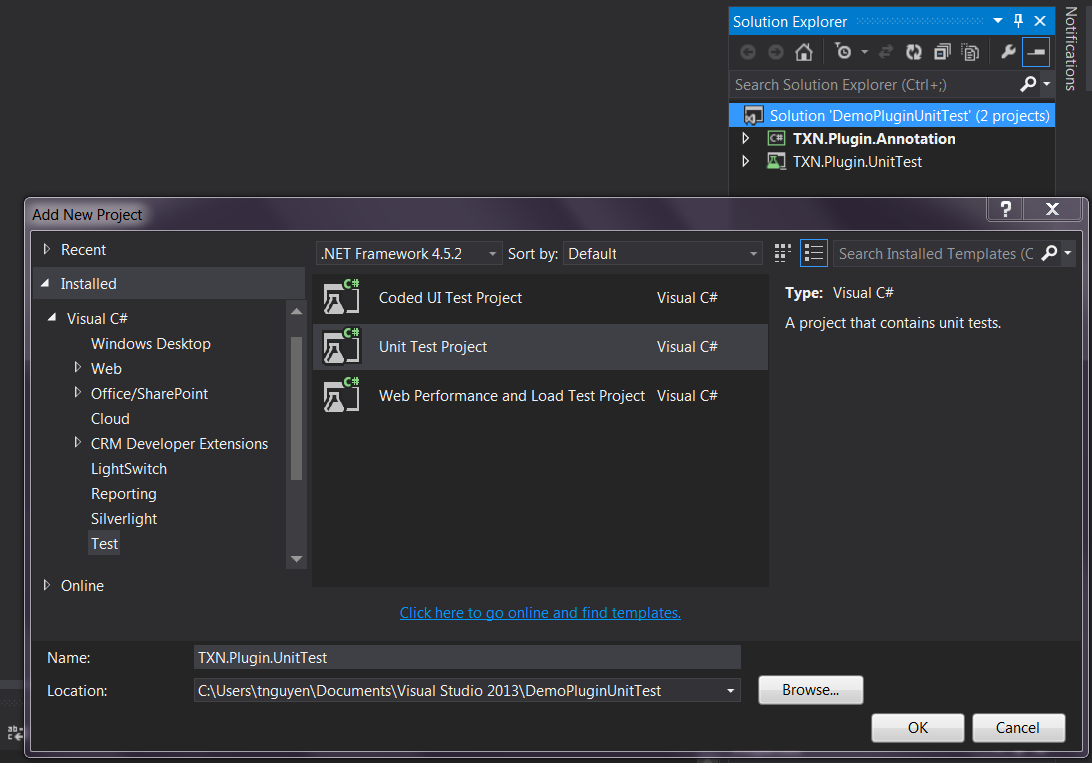1092x763 pixels.
Task: Select the Web template category
Action: click(106, 369)
